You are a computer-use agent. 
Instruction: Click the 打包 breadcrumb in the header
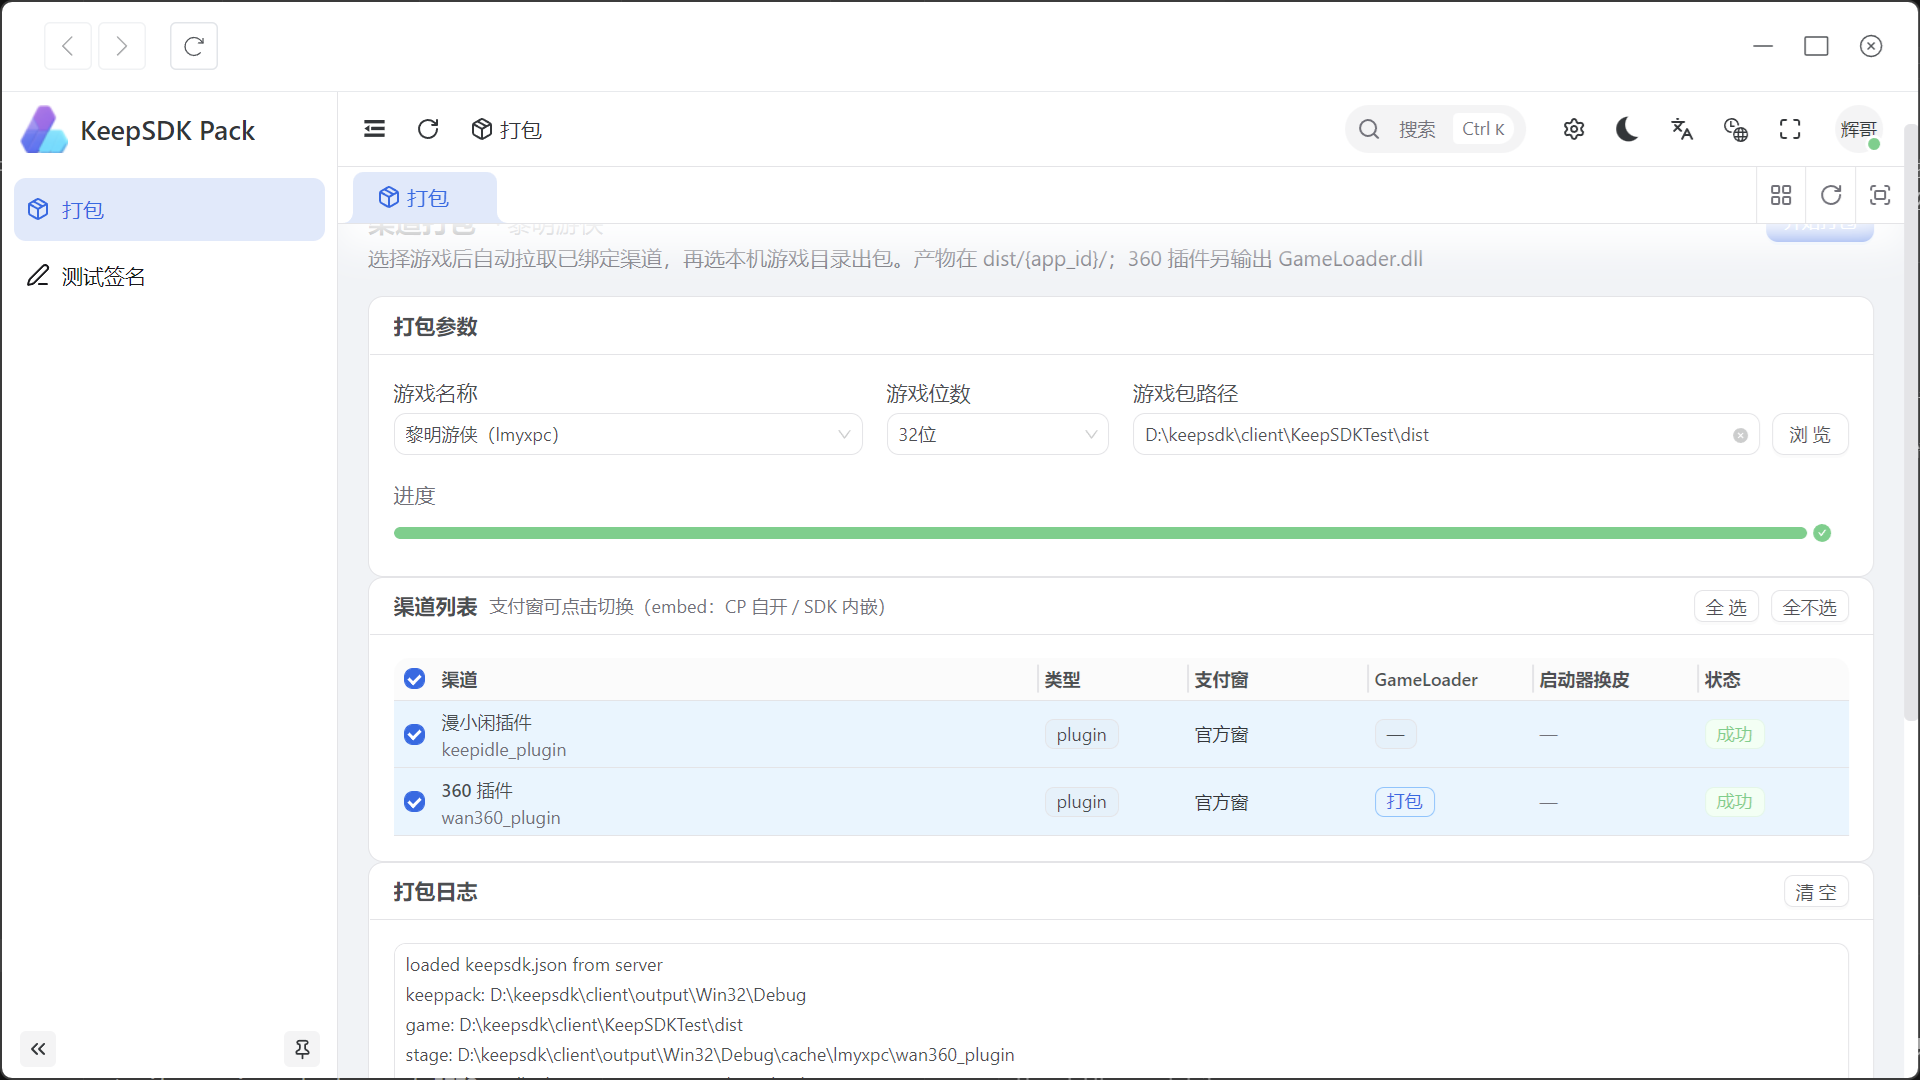506,129
